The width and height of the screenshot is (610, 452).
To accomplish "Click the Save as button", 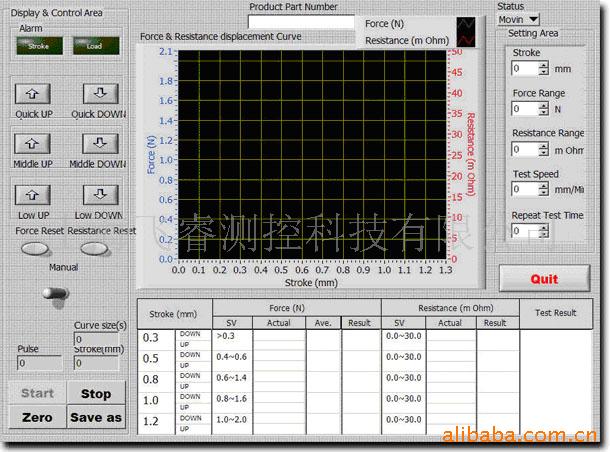I will pos(96,417).
